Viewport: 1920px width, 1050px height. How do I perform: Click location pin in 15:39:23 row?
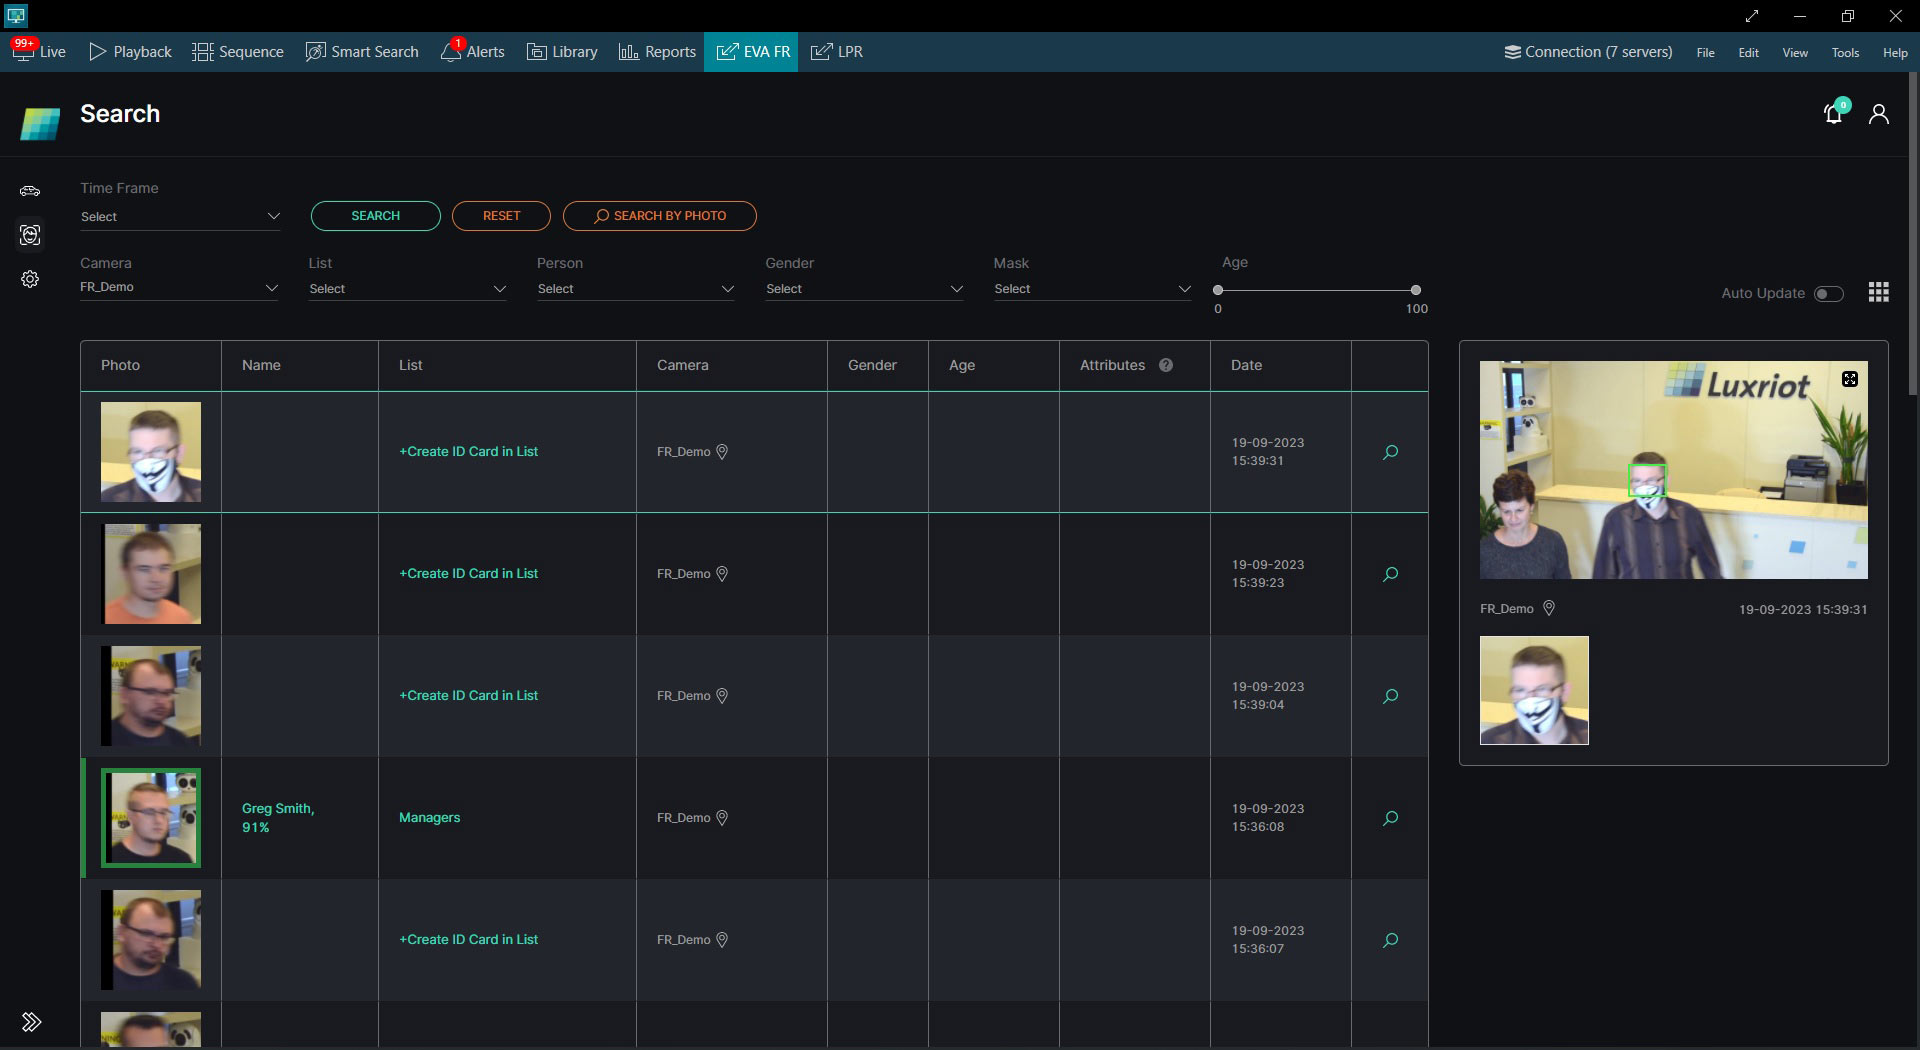pos(722,574)
